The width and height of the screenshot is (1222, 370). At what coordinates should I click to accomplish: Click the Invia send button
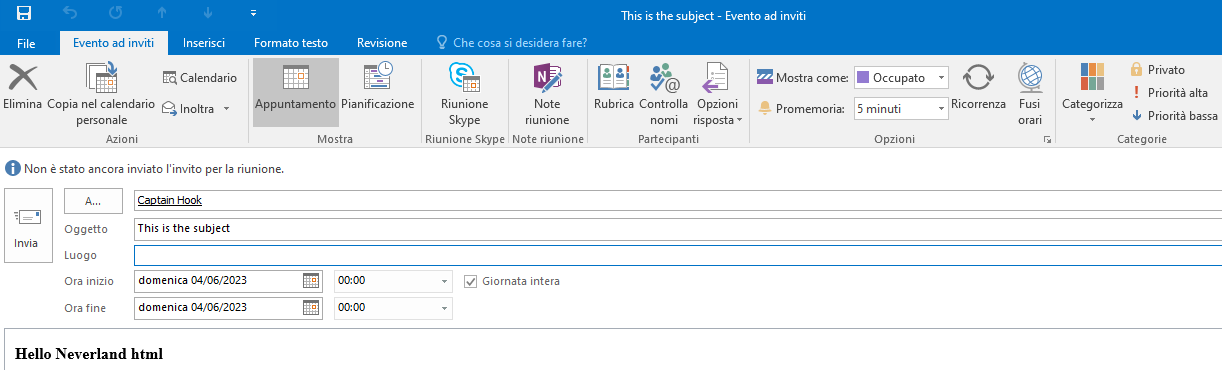tap(26, 225)
